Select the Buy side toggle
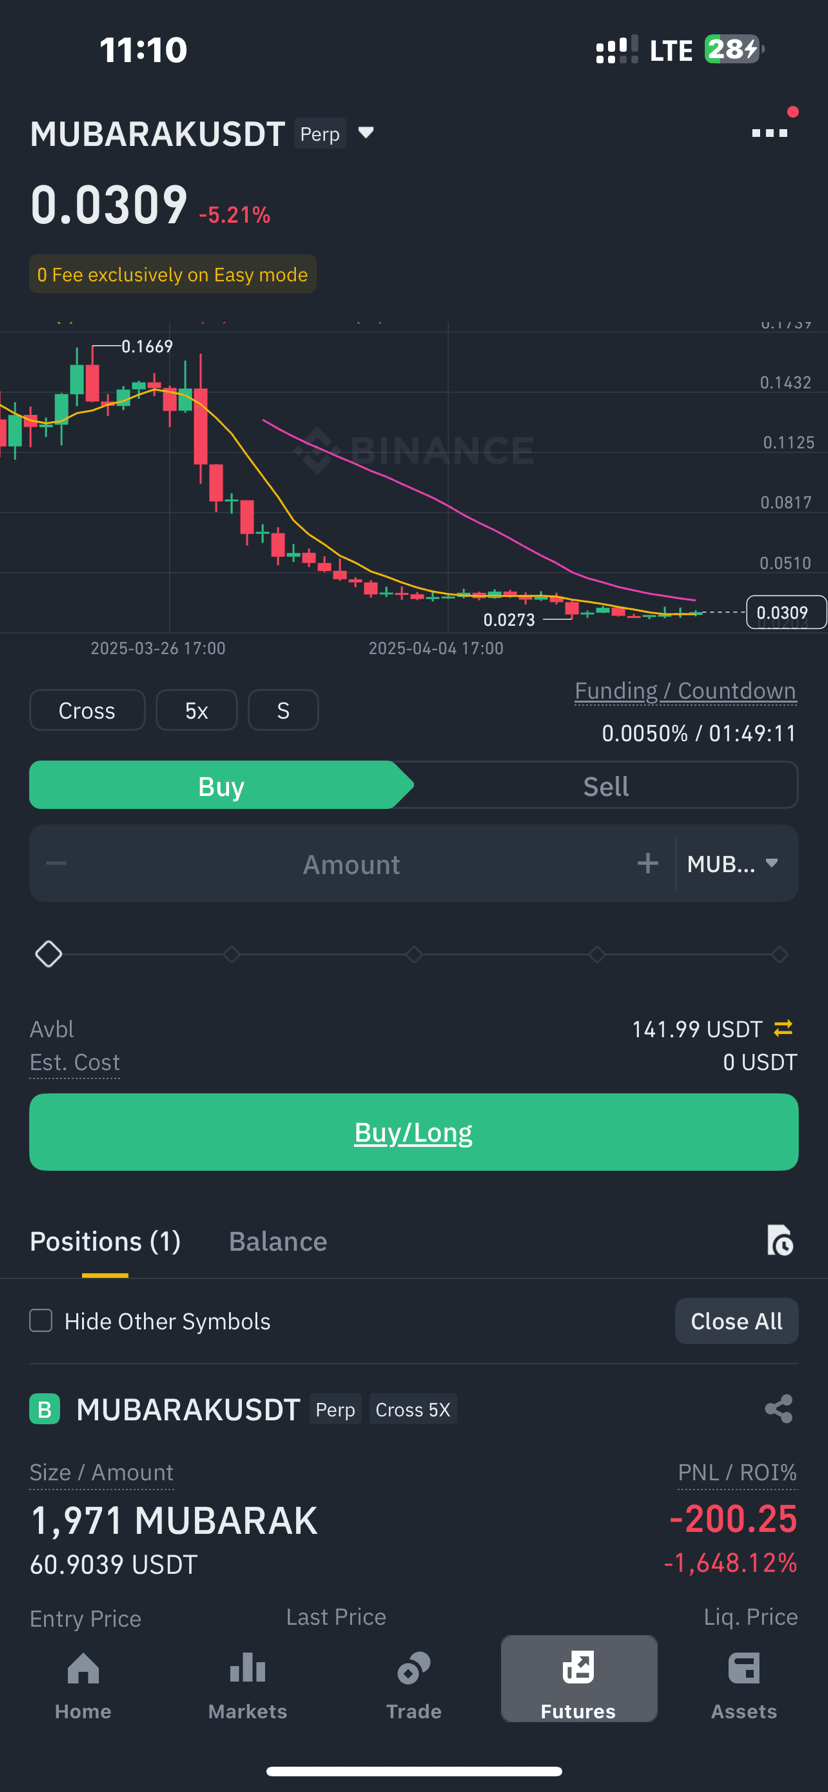The width and height of the screenshot is (828, 1792). point(221,786)
